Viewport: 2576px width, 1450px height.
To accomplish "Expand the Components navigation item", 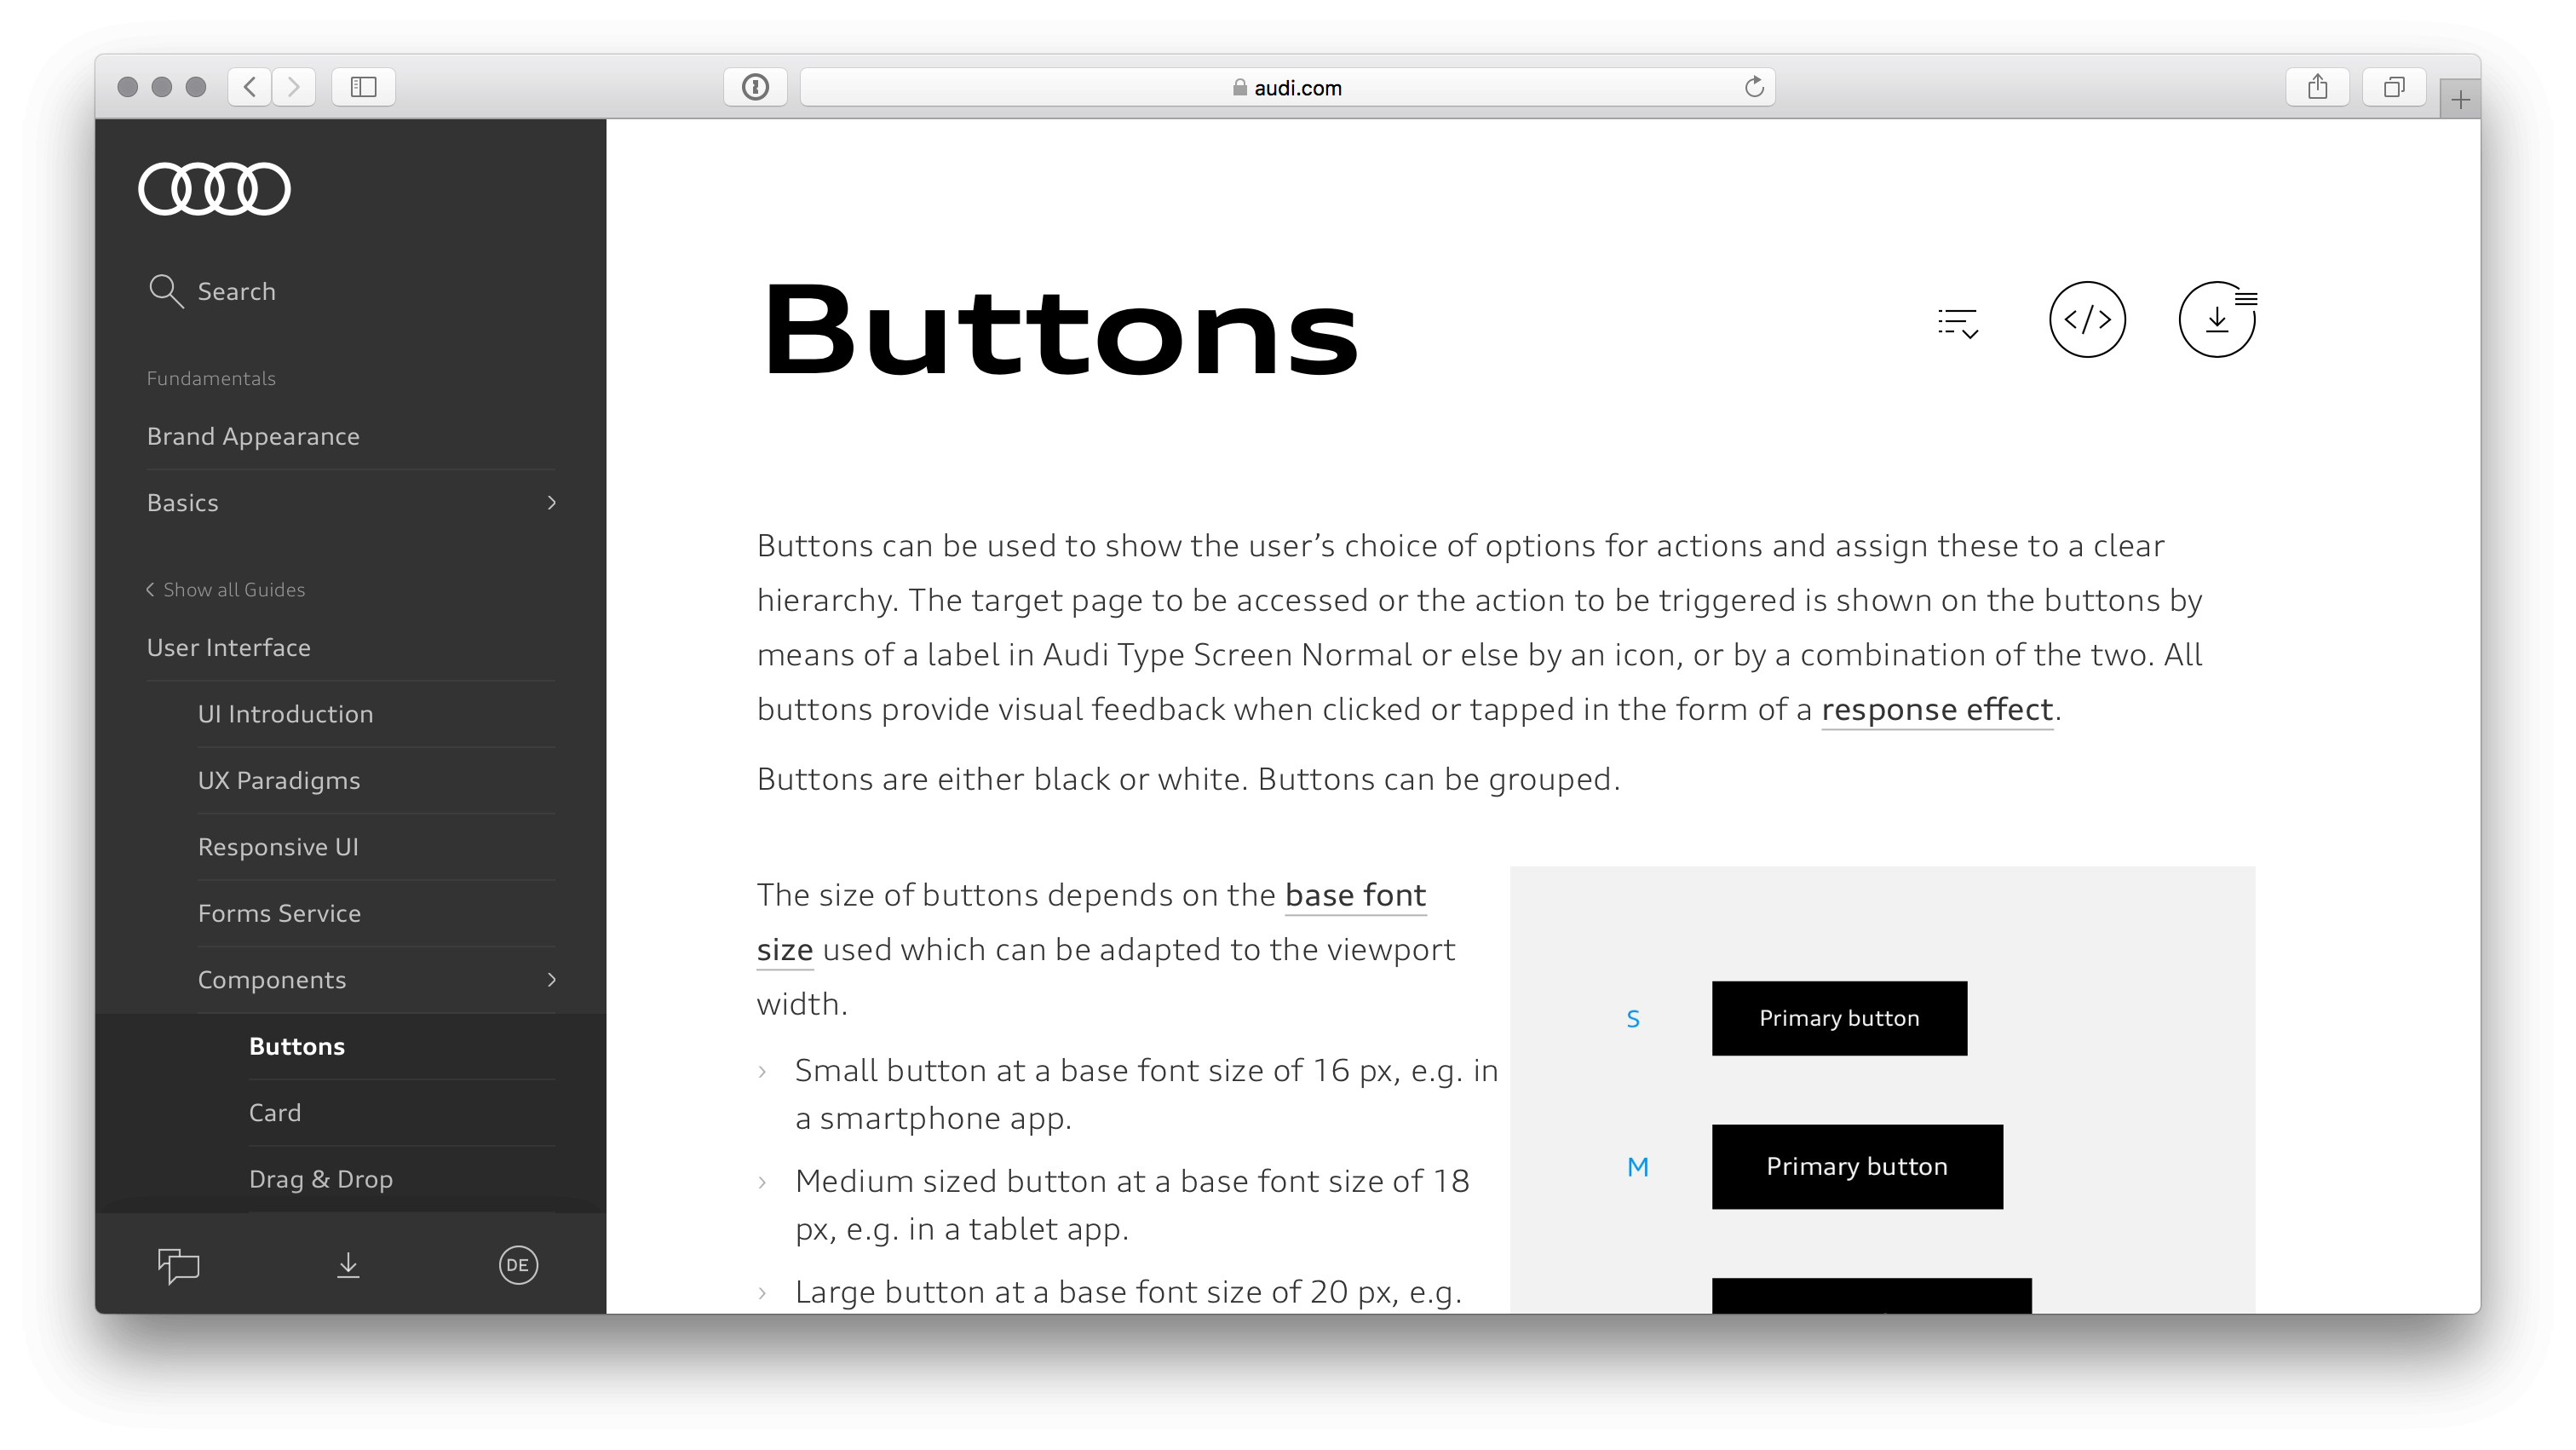I will [x=550, y=979].
